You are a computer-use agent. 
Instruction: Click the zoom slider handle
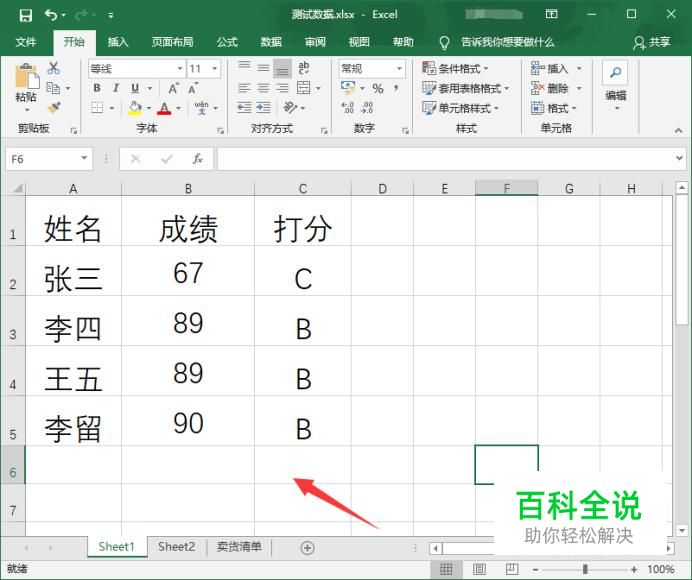click(585, 569)
